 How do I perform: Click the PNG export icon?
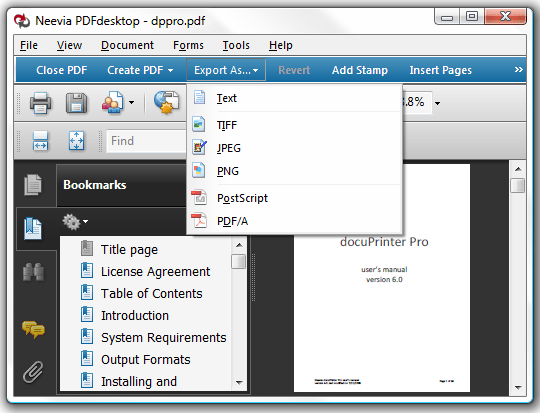coord(199,171)
